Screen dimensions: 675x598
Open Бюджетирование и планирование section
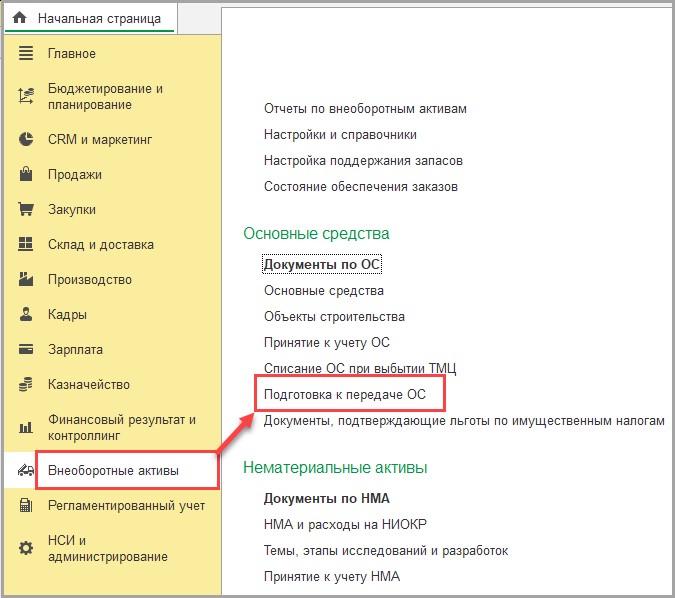(105, 96)
